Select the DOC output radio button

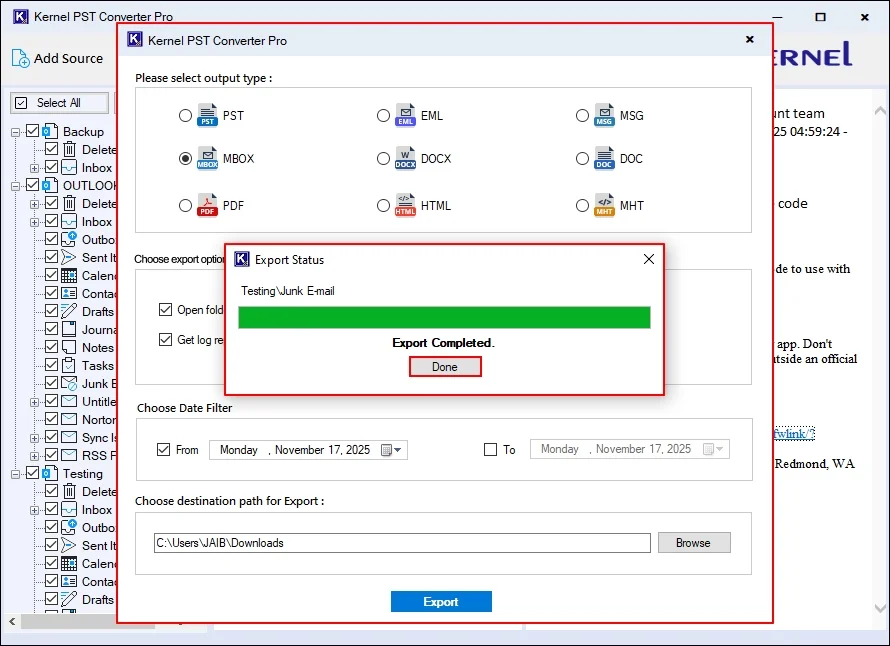582,159
